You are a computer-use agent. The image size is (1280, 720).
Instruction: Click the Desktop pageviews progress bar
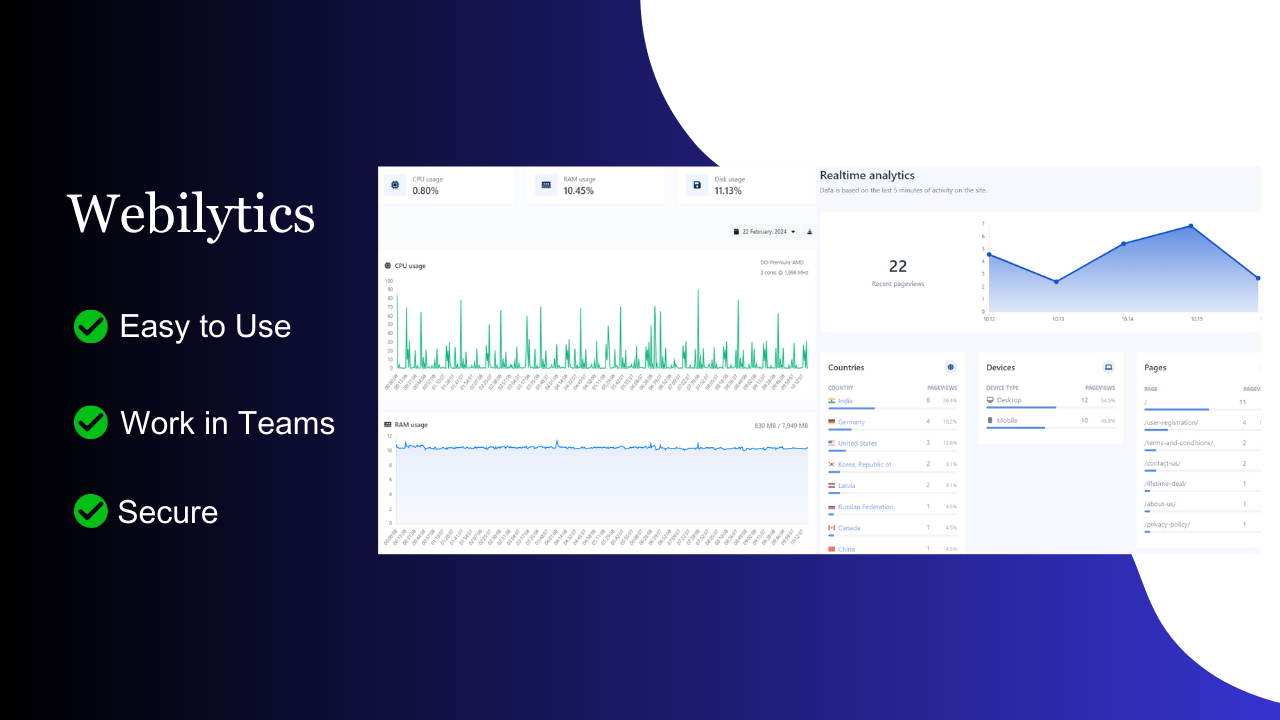click(1051, 408)
